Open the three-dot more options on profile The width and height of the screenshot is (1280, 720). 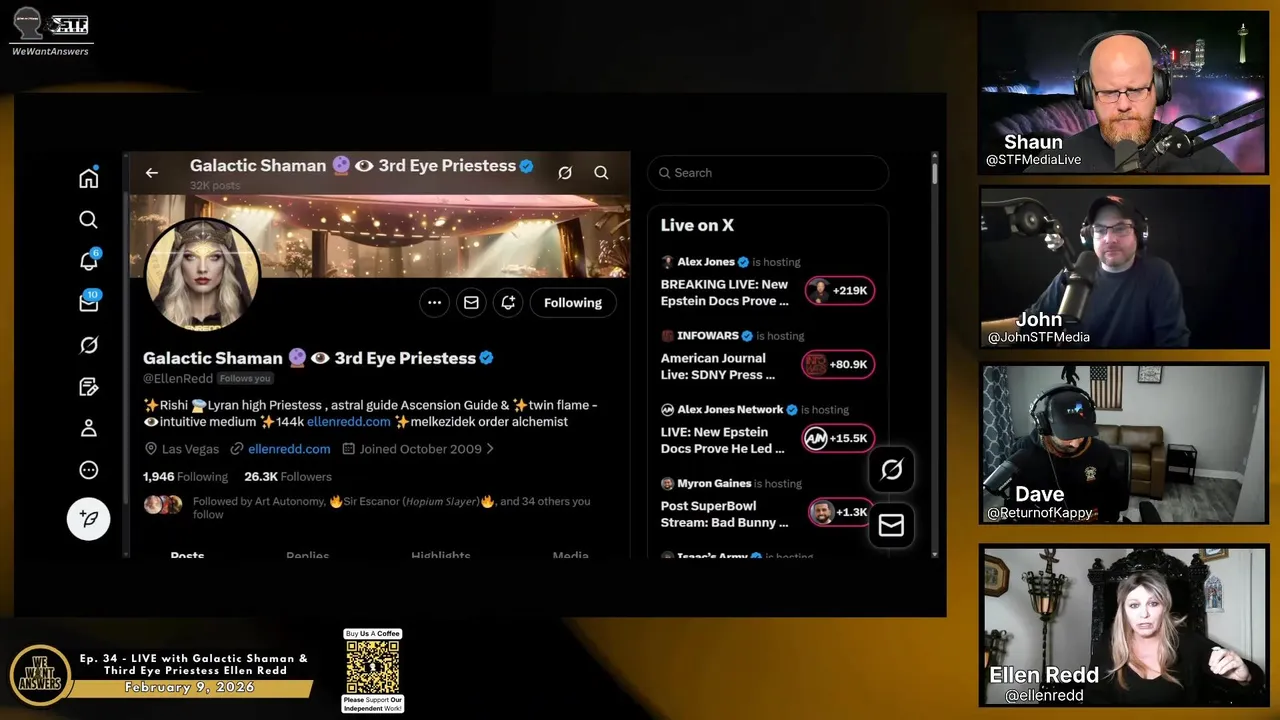434,303
